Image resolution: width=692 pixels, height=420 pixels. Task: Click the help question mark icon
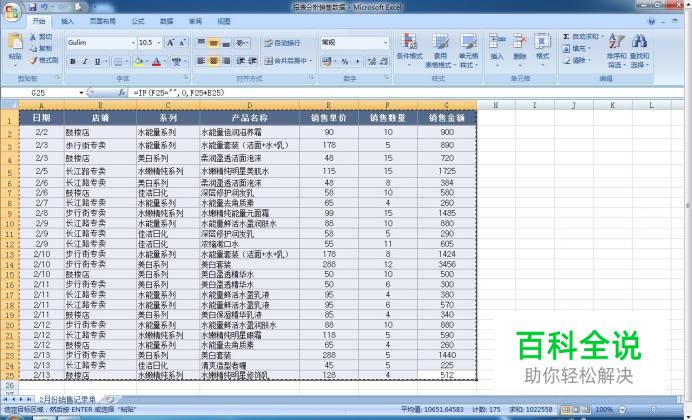[x=651, y=21]
